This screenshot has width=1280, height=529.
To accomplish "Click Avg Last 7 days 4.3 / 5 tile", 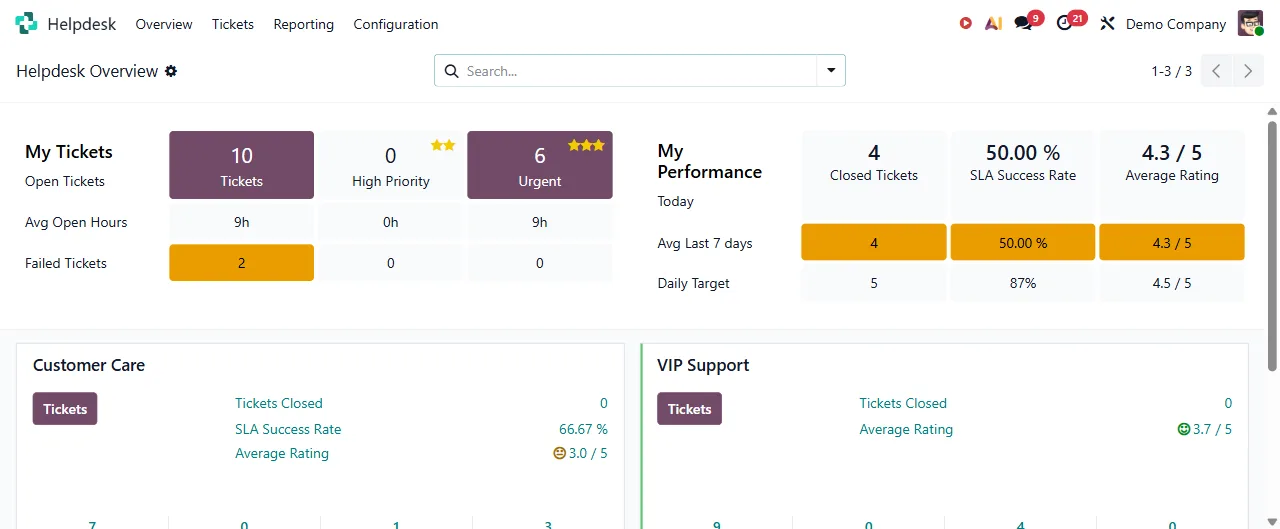I will point(1172,242).
